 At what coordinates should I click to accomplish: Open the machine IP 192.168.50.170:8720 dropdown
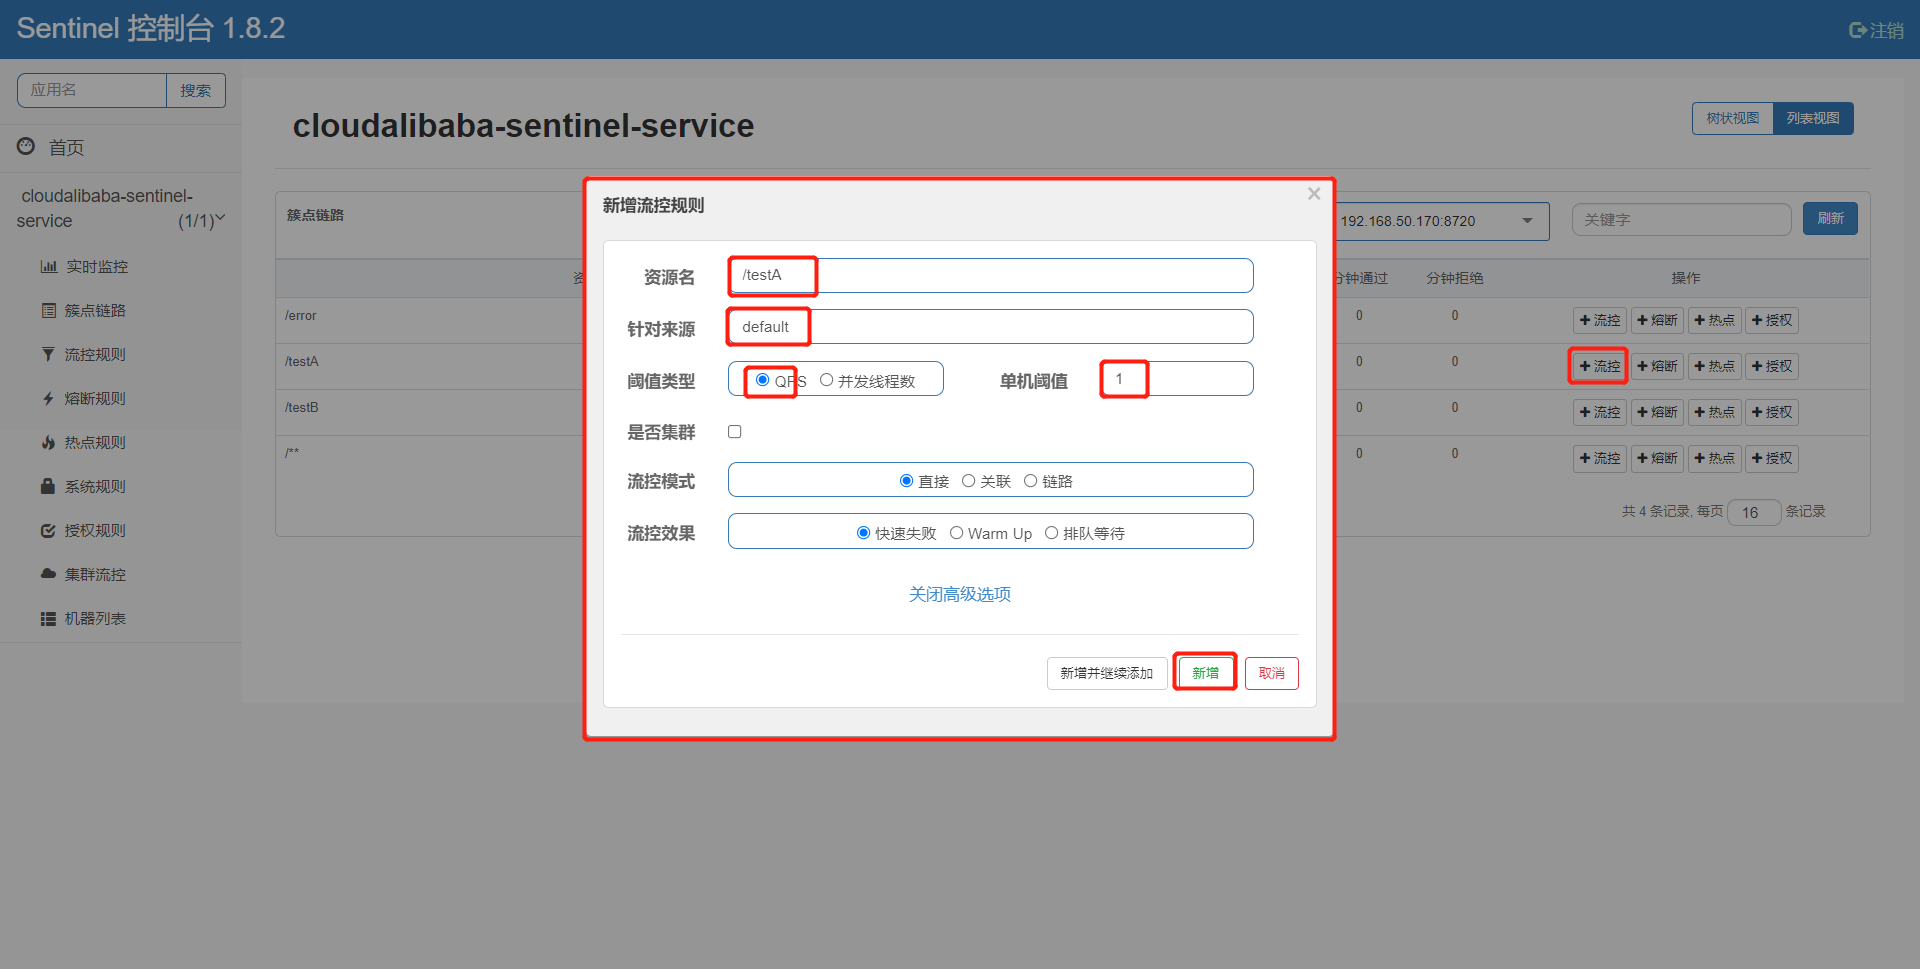(1440, 221)
